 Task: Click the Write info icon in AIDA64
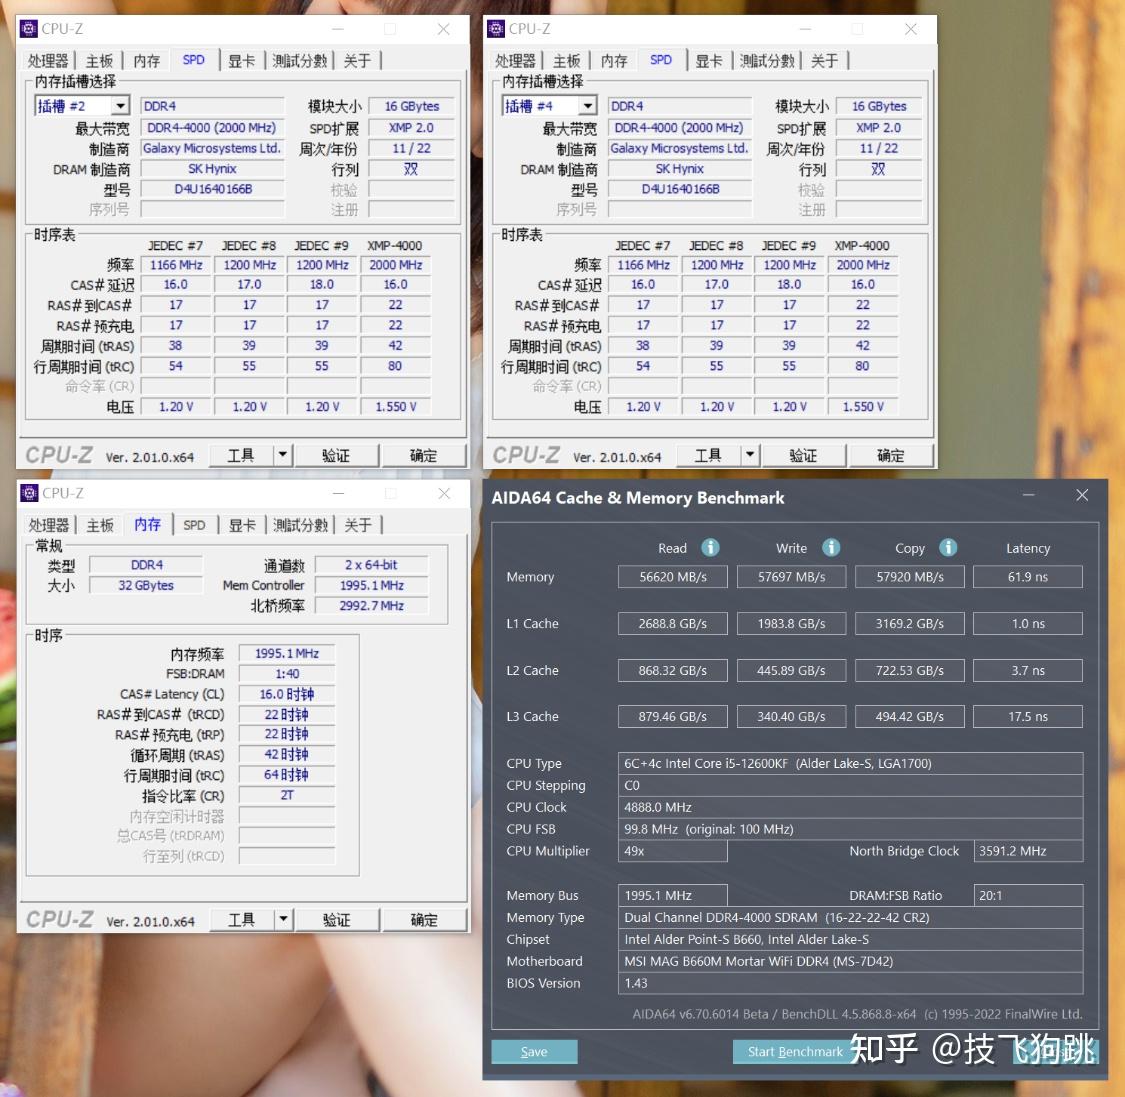pyautogui.click(x=831, y=547)
